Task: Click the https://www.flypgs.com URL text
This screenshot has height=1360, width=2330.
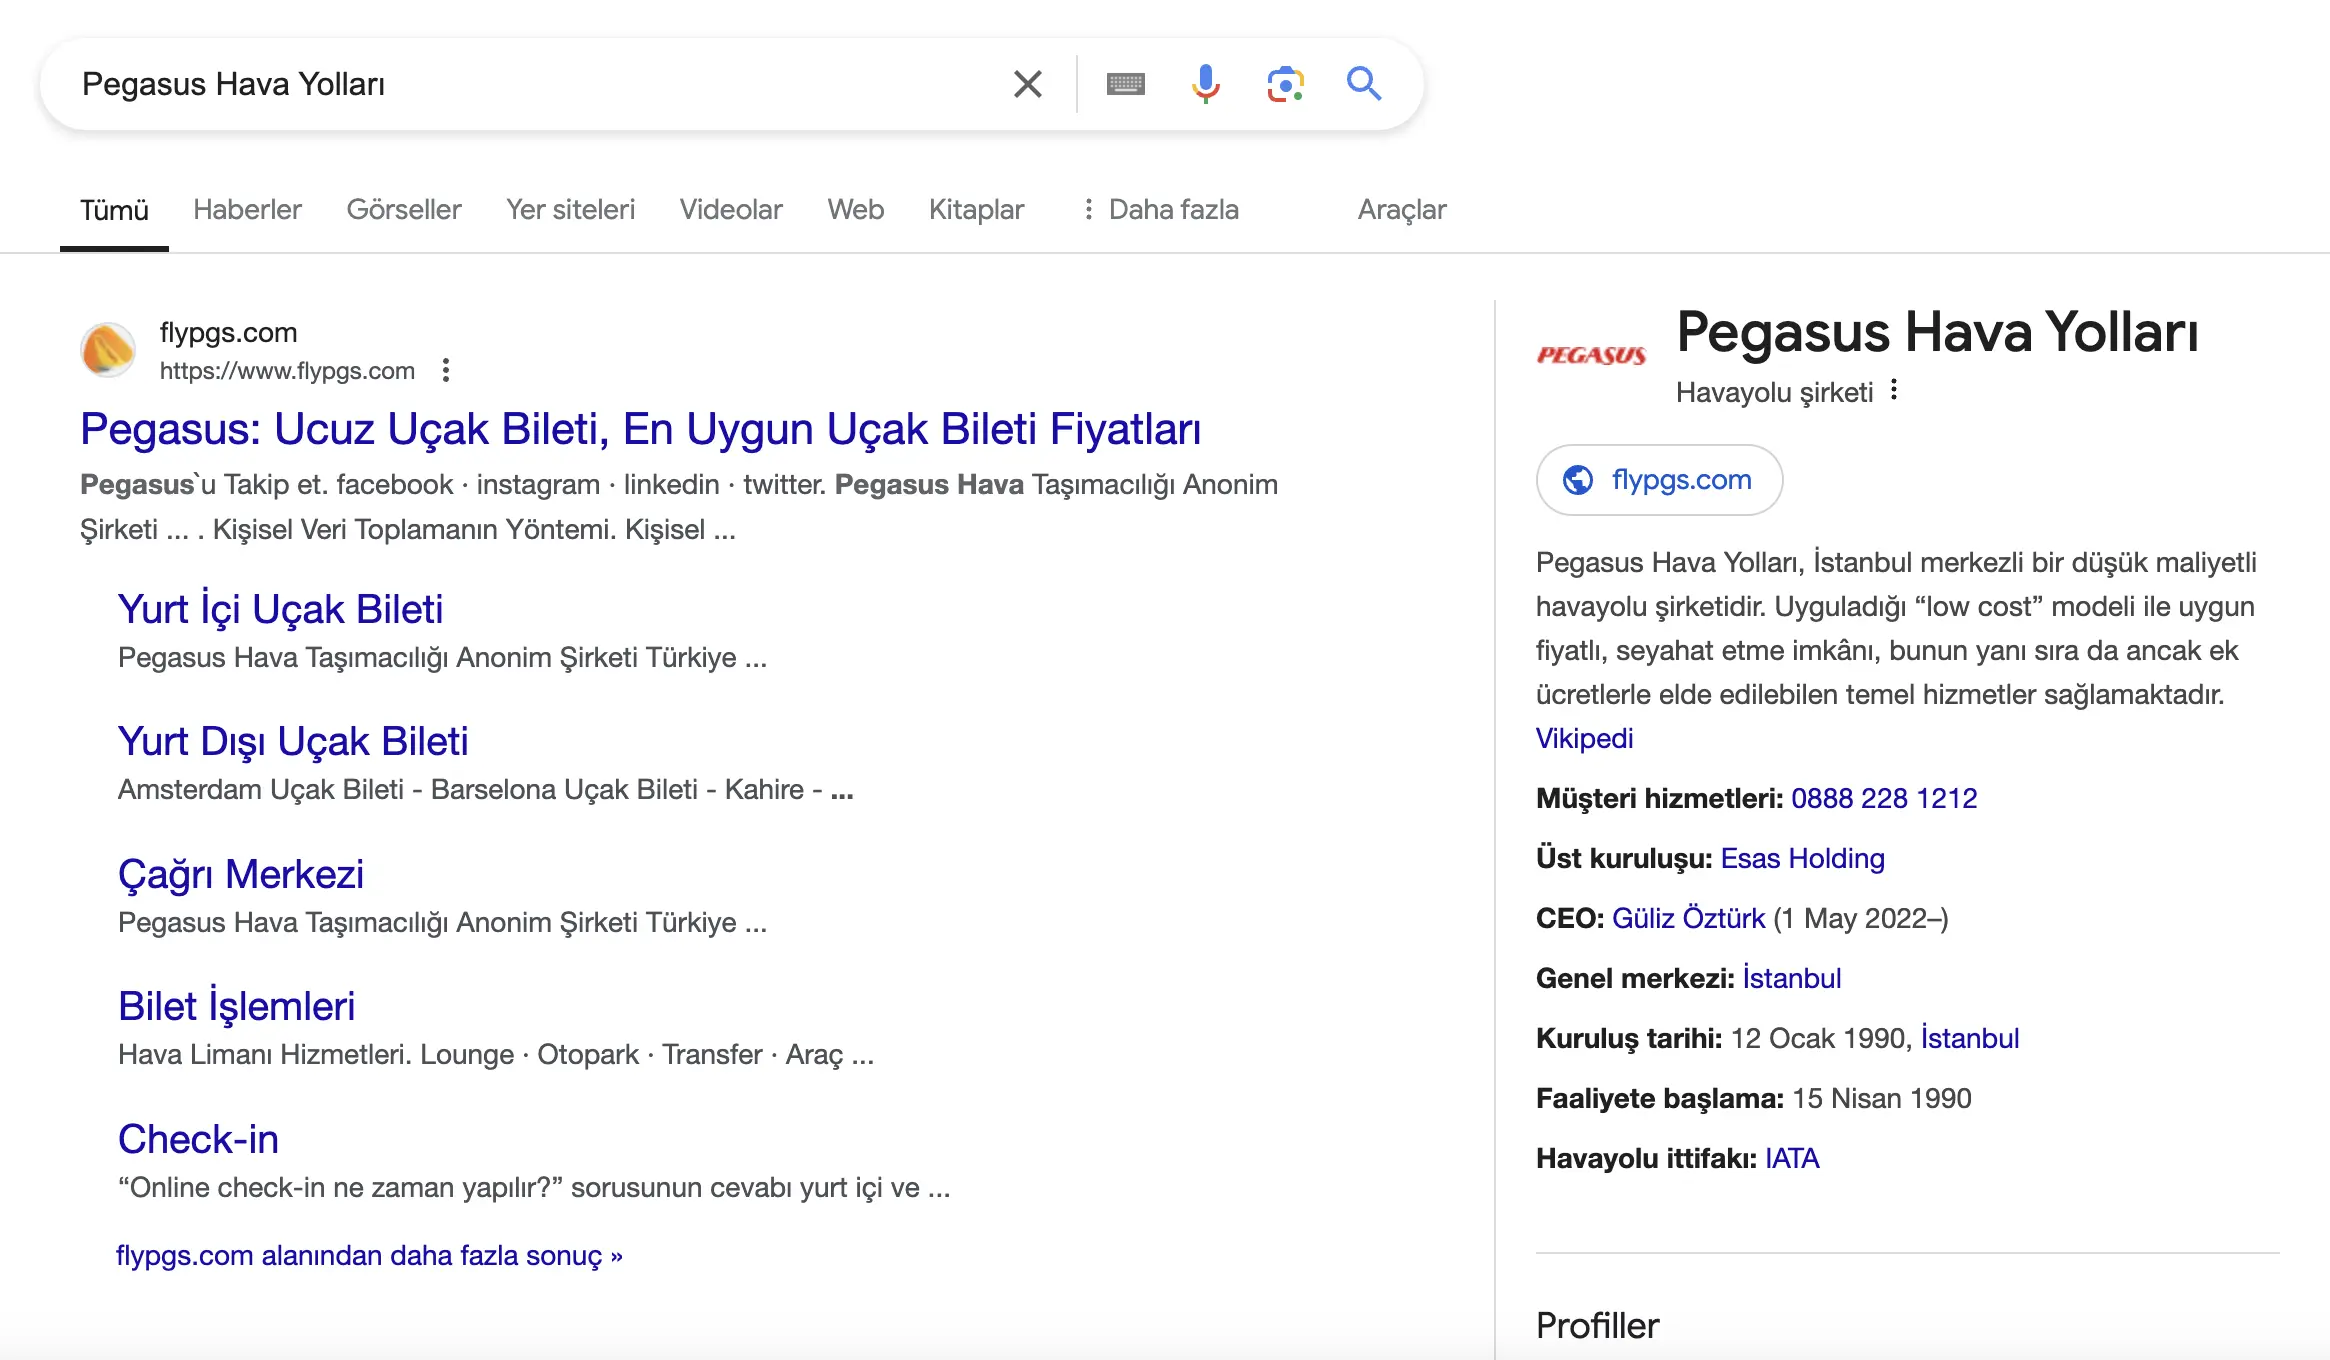Action: pyautogui.click(x=287, y=371)
